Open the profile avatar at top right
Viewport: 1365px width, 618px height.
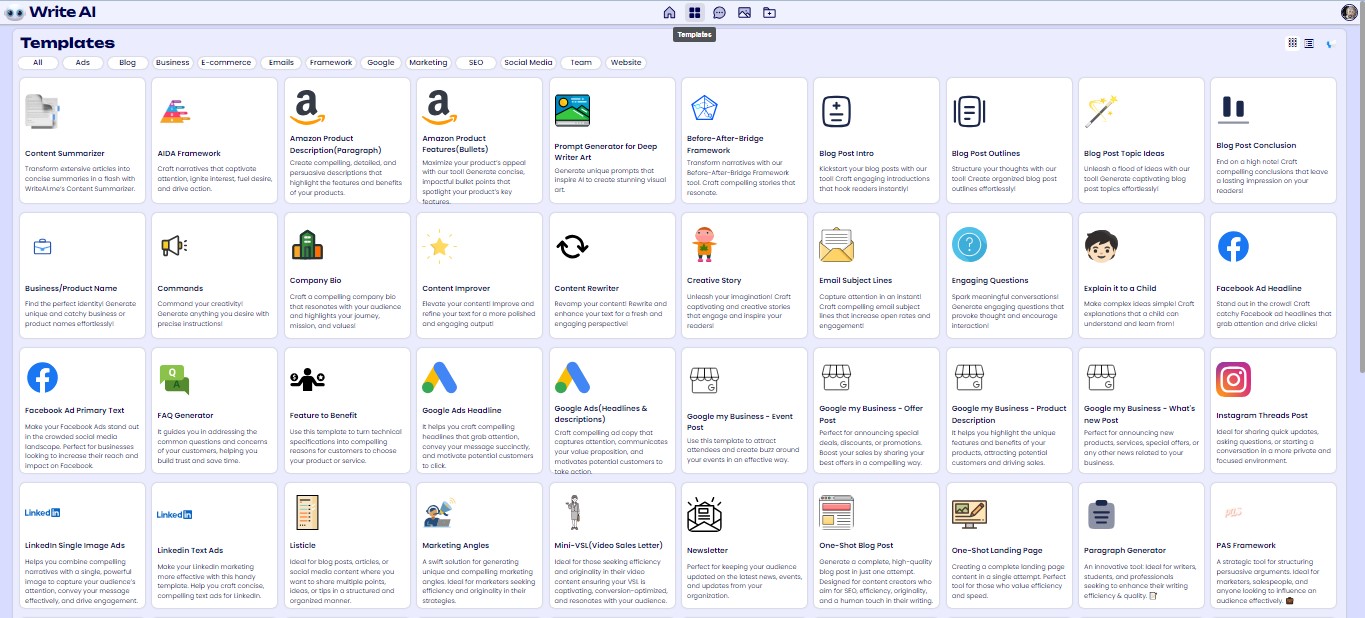1349,12
